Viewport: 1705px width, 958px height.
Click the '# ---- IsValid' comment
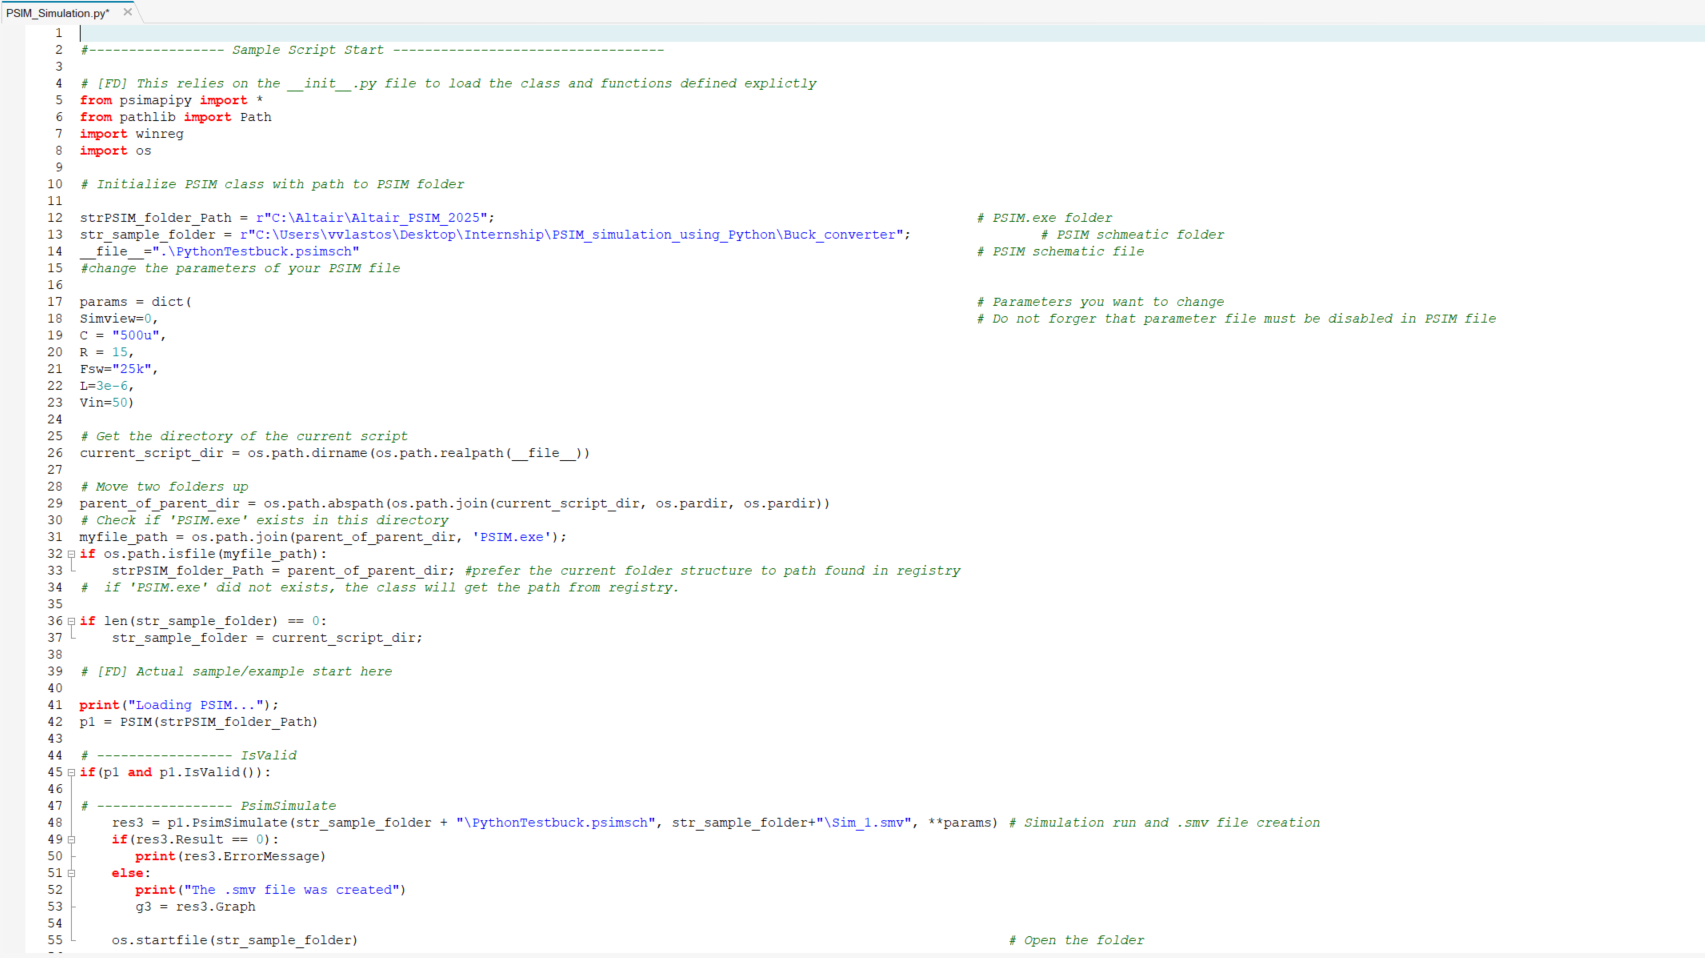(x=188, y=756)
